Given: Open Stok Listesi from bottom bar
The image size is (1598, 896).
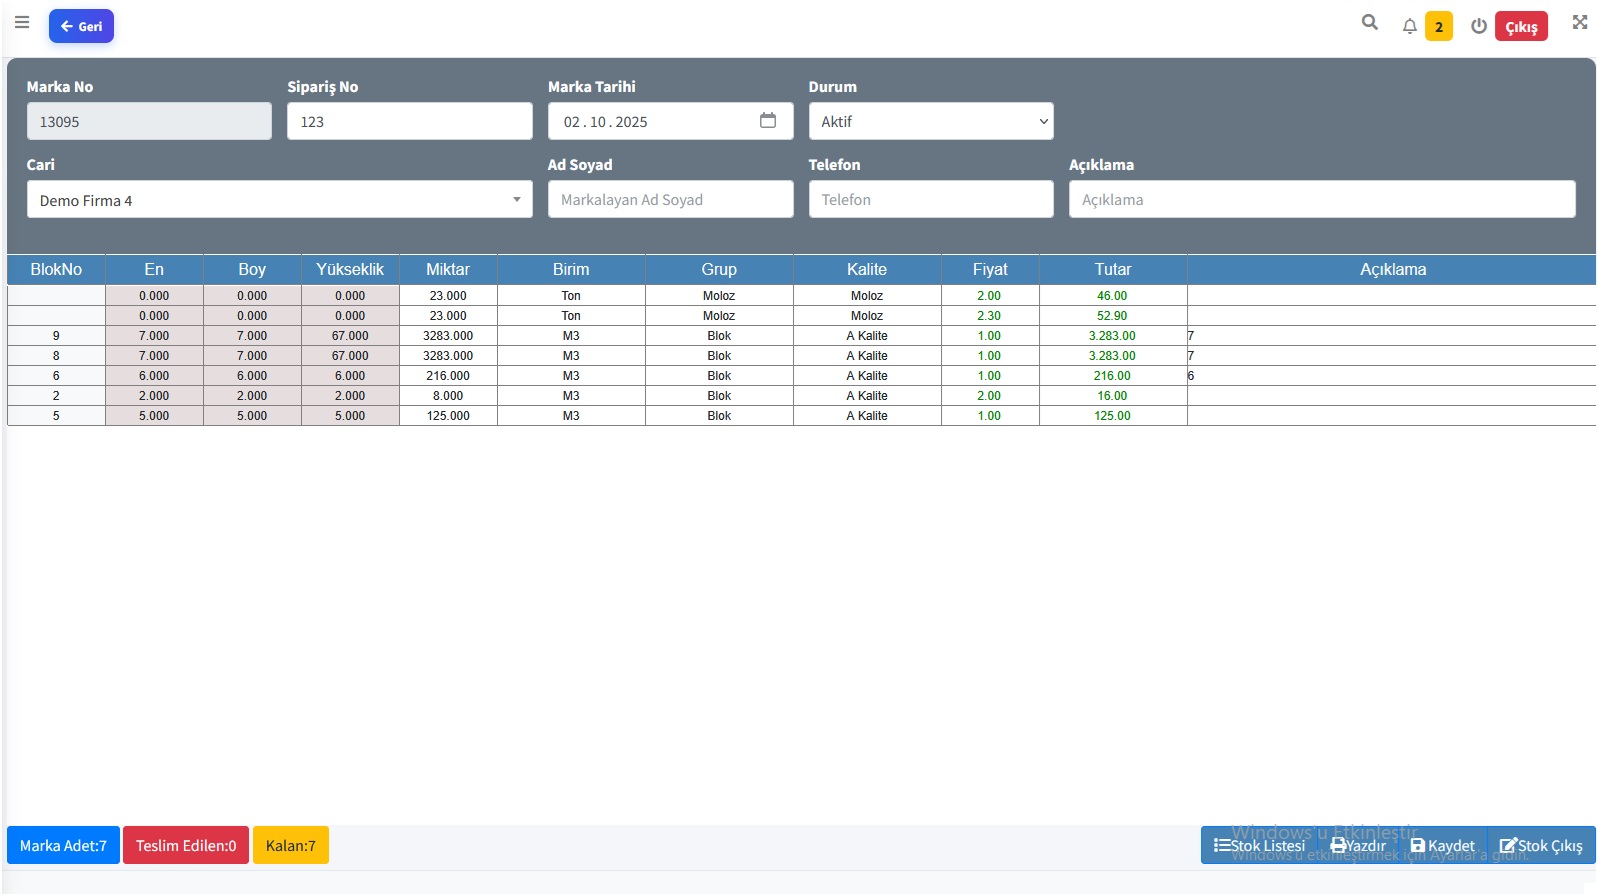Looking at the screenshot, I should tap(1260, 845).
